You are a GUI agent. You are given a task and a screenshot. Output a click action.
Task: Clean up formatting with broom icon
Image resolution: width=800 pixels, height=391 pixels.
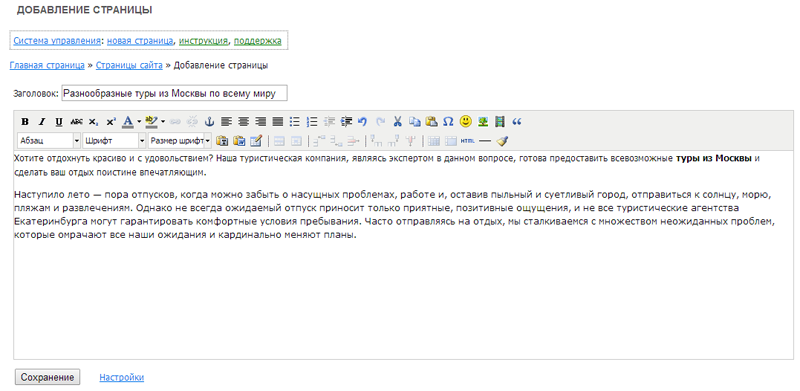(x=502, y=140)
